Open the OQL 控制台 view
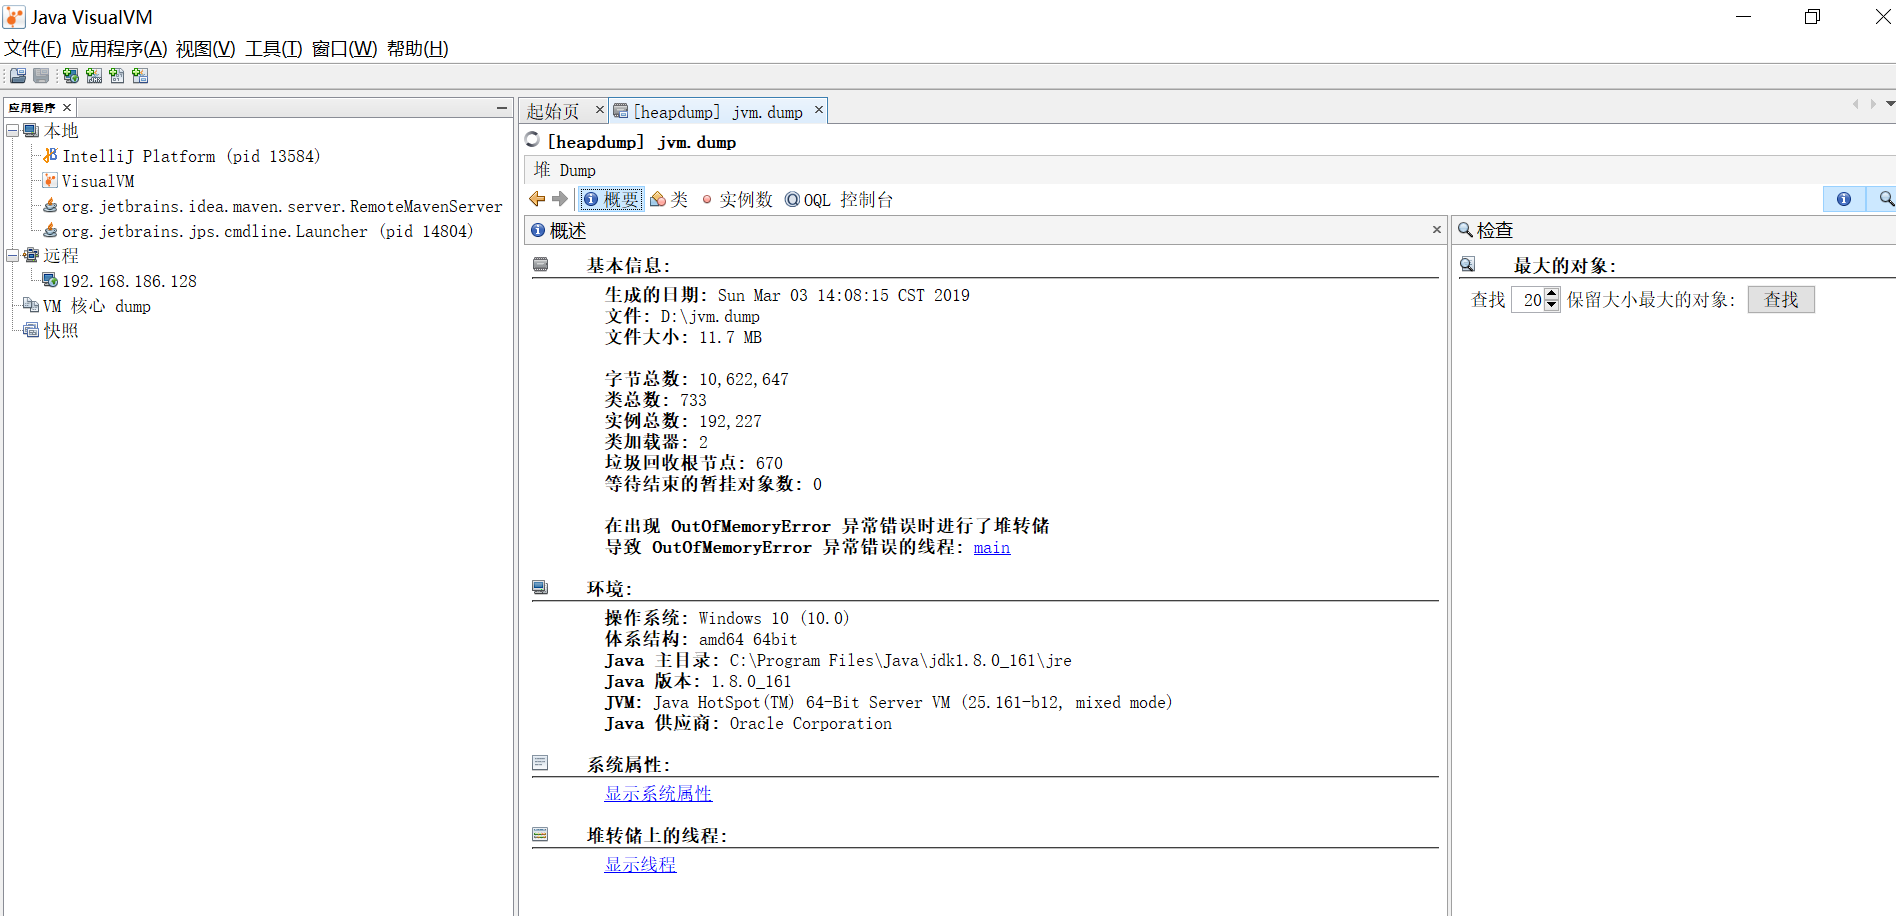 (x=839, y=199)
